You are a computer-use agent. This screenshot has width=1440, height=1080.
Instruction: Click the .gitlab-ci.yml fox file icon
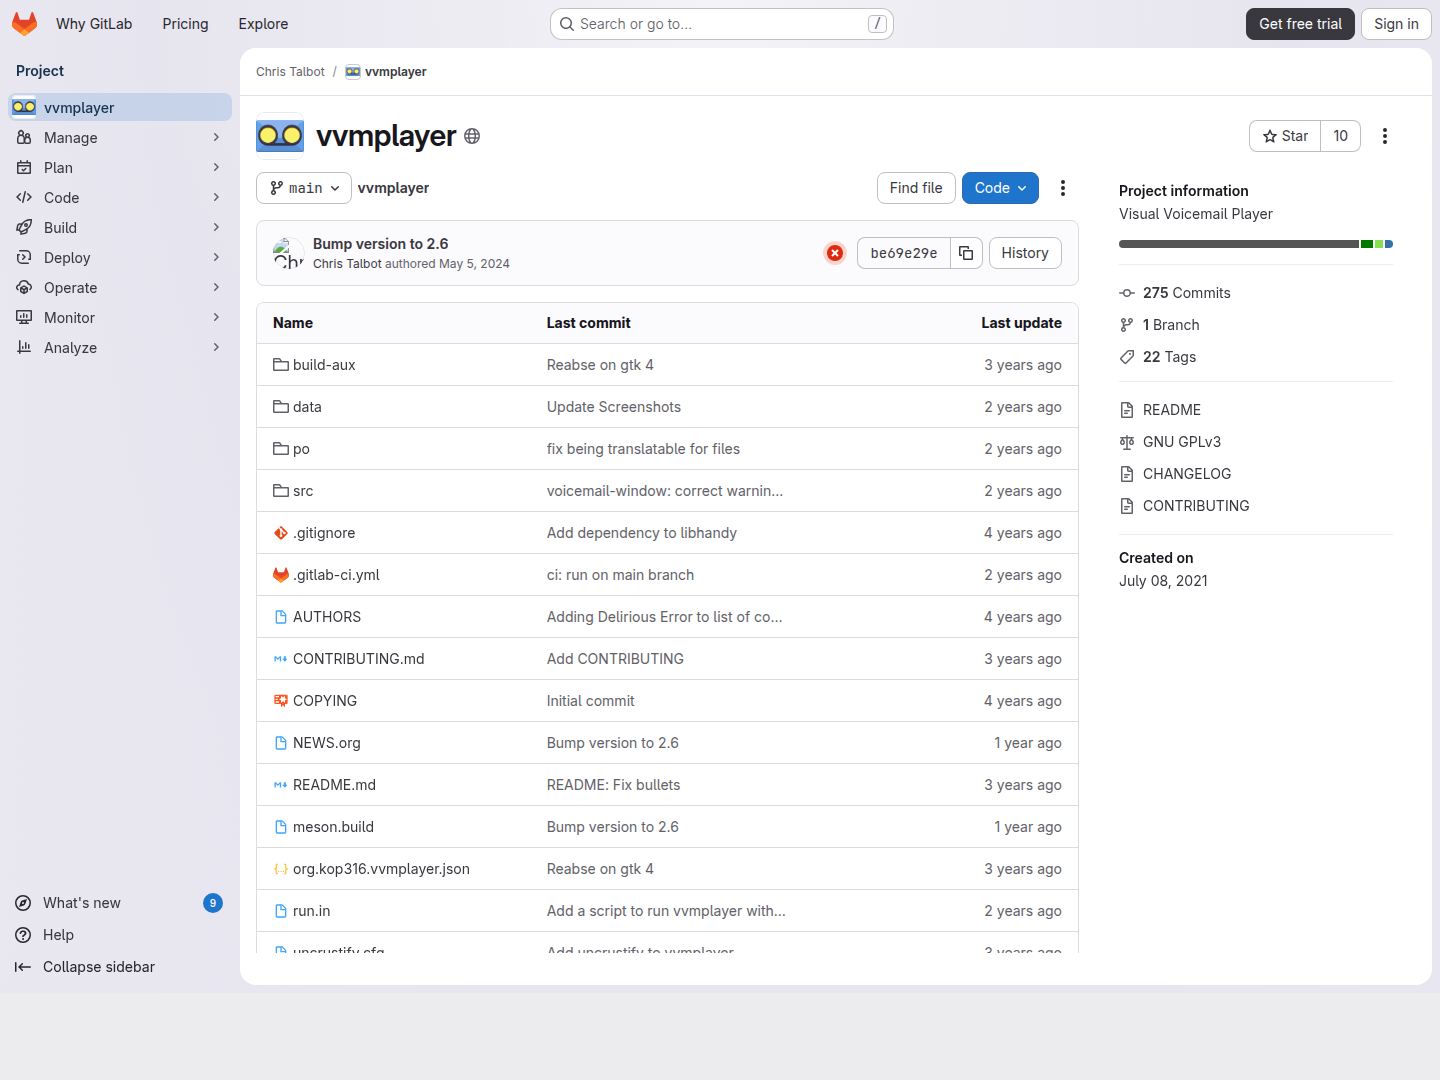pos(281,575)
